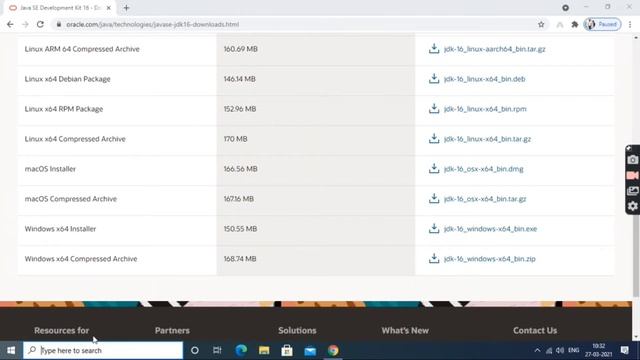Click download icon for jdk-16_osx-x64_bin.tar.gz
640x360 pixels.
click(434, 198)
